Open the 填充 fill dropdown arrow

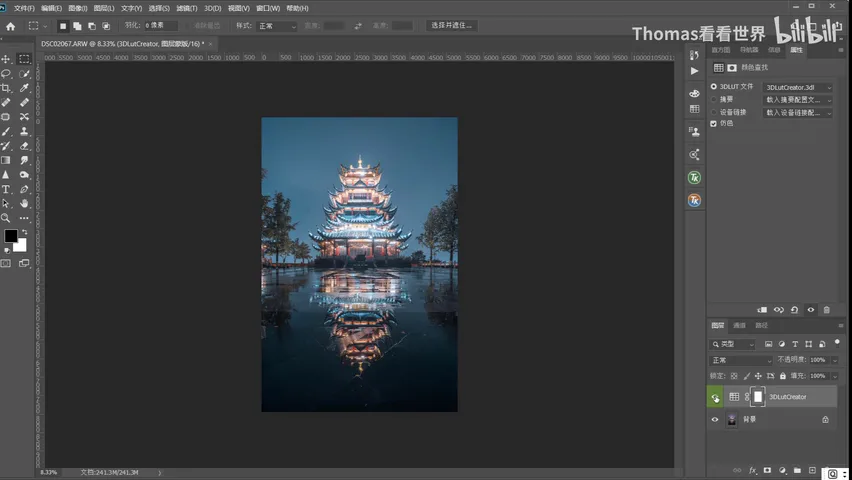click(x=835, y=376)
